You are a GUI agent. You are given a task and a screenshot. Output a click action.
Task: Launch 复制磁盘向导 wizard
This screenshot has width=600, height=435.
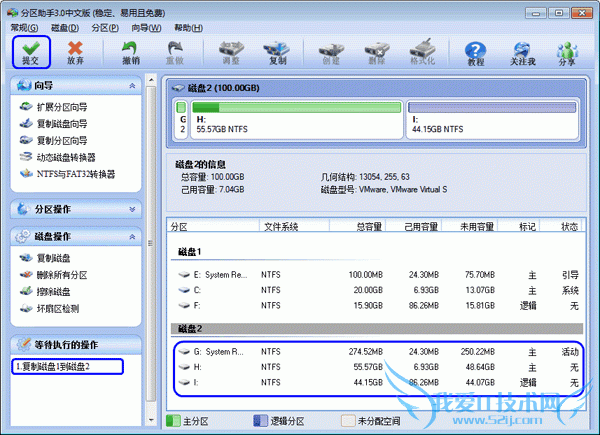coord(54,124)
